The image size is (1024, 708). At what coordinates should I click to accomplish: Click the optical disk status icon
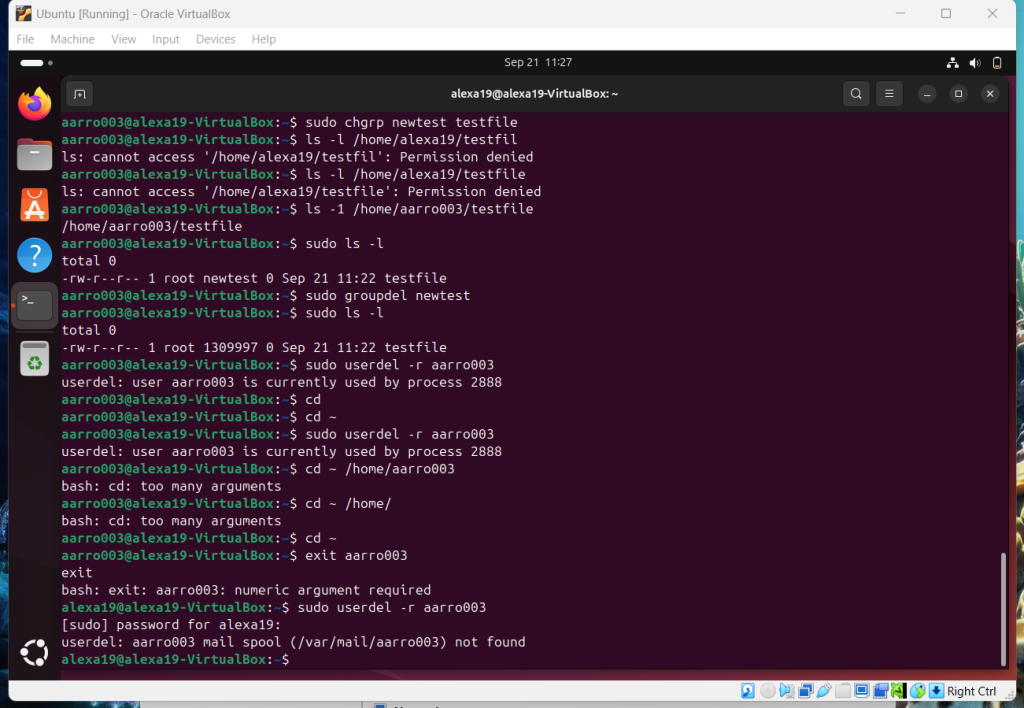tap(768, 691)
